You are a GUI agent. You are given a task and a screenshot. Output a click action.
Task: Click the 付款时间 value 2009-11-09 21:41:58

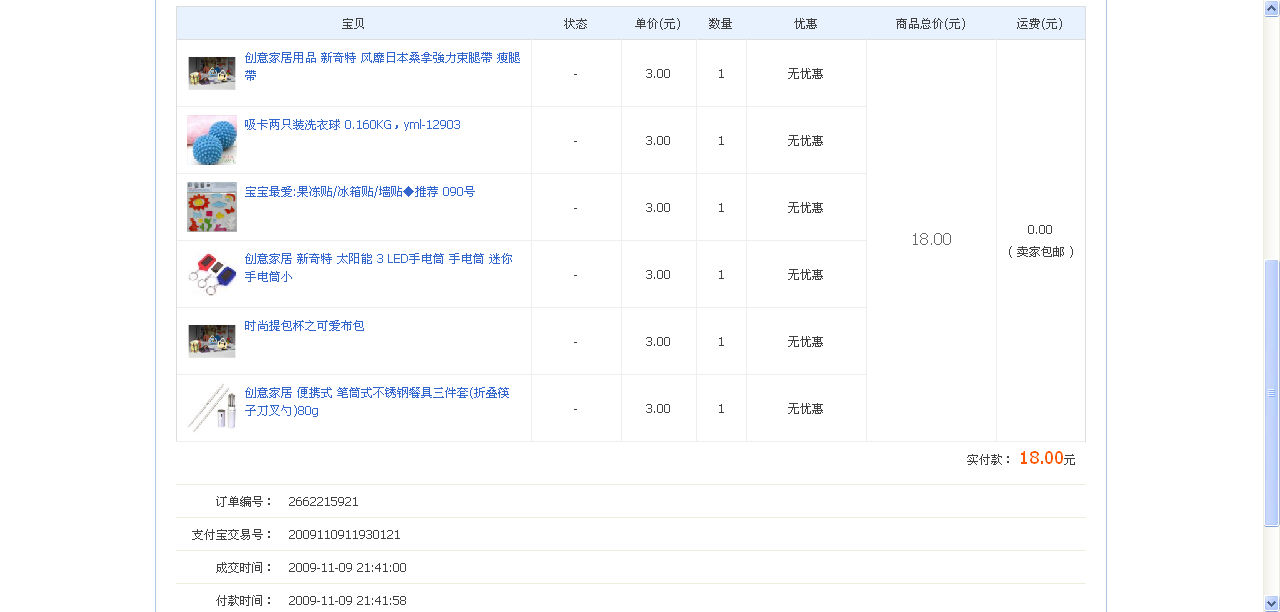pyautogui.click(x=347, y=601)
